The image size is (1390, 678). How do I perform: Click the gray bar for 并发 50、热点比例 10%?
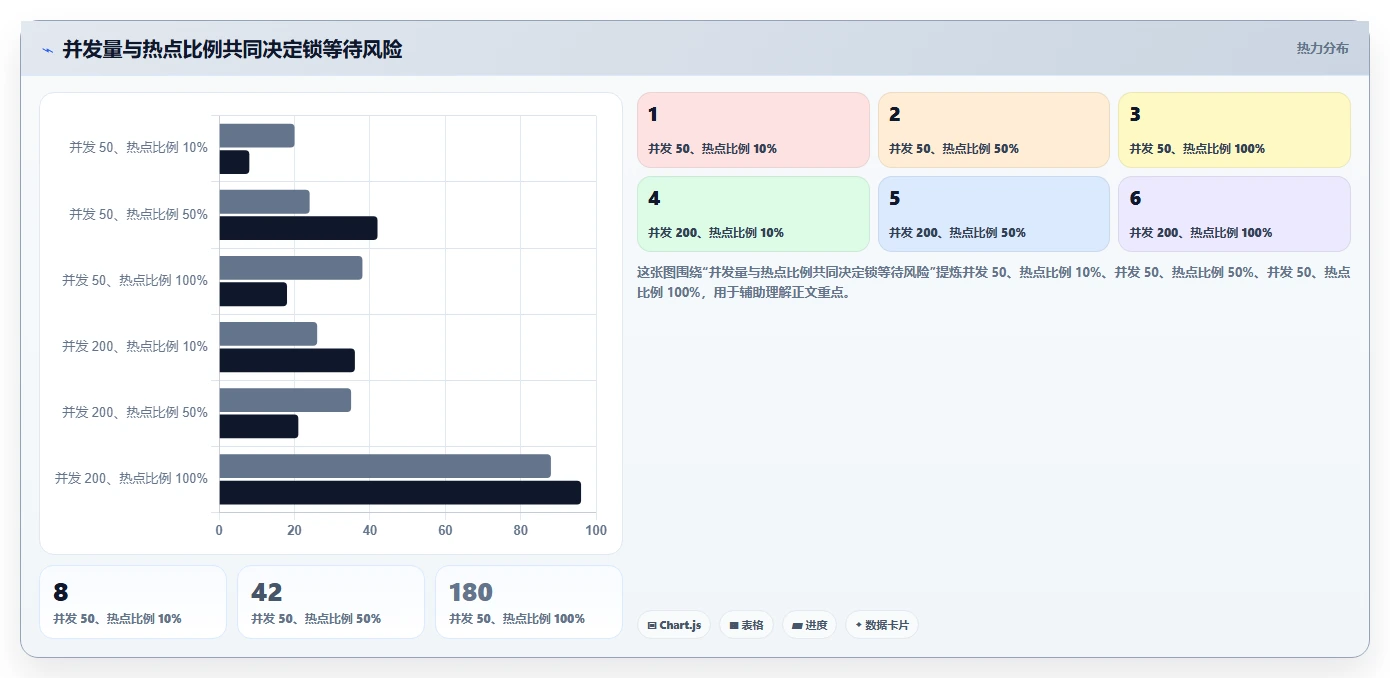257,136
